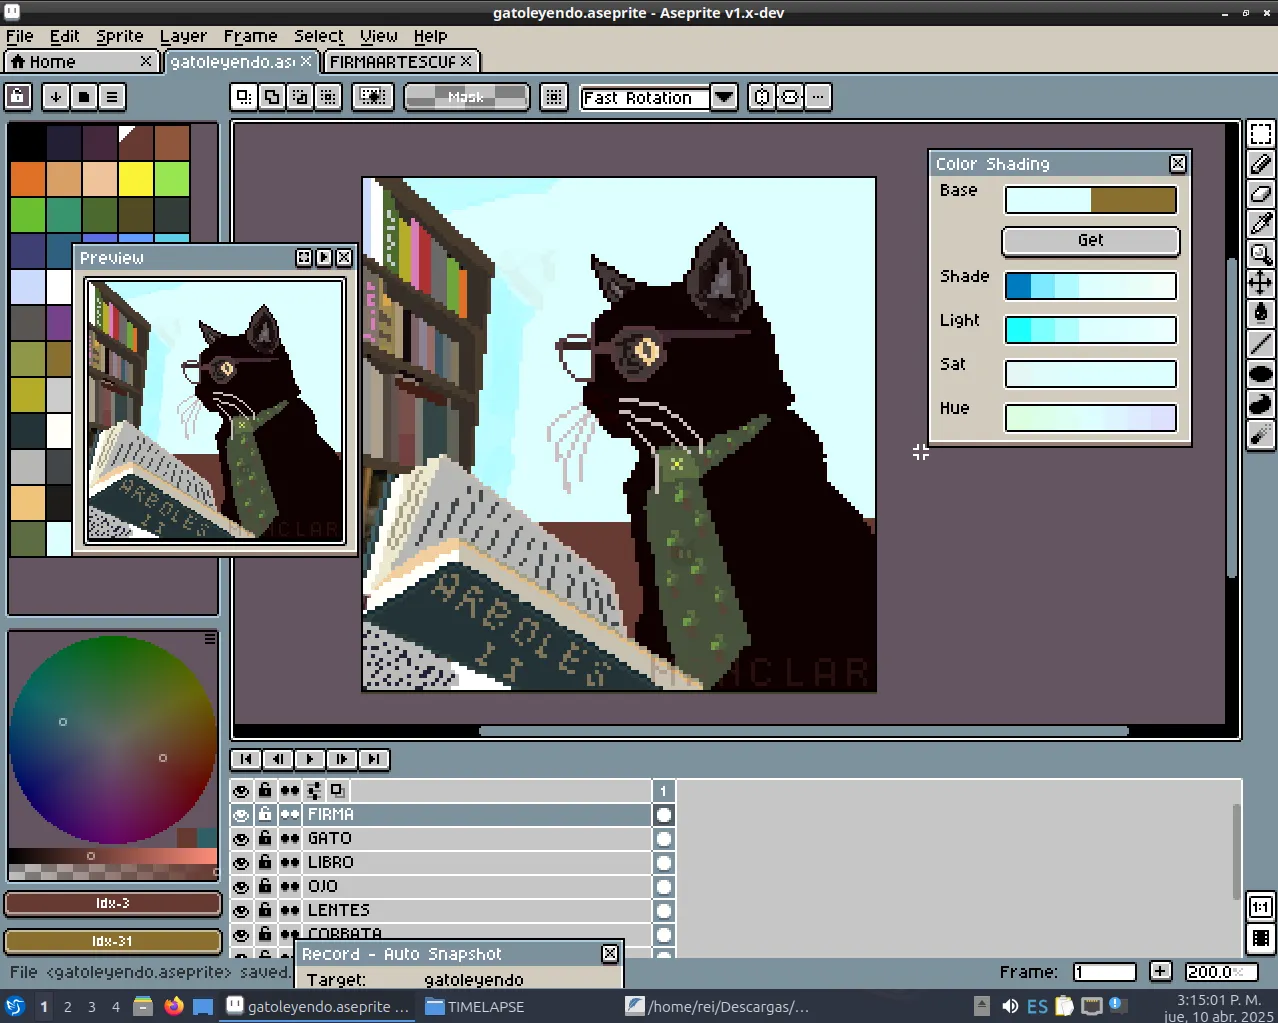This screenshot has height=1023, width=1278.
Task: Click the Hue gradient strip in Color Shading
Action: 1091,418
